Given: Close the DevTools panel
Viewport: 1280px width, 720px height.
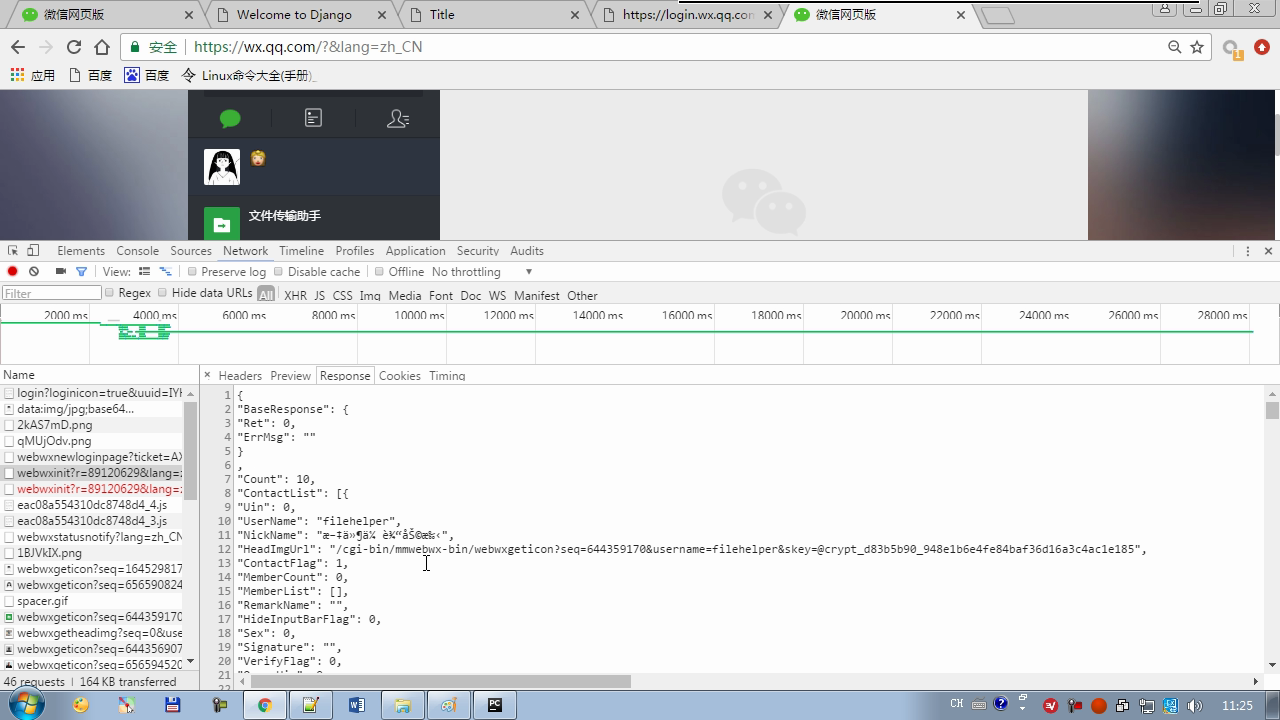Looking at the screenshot, I should pos(1268,251).
